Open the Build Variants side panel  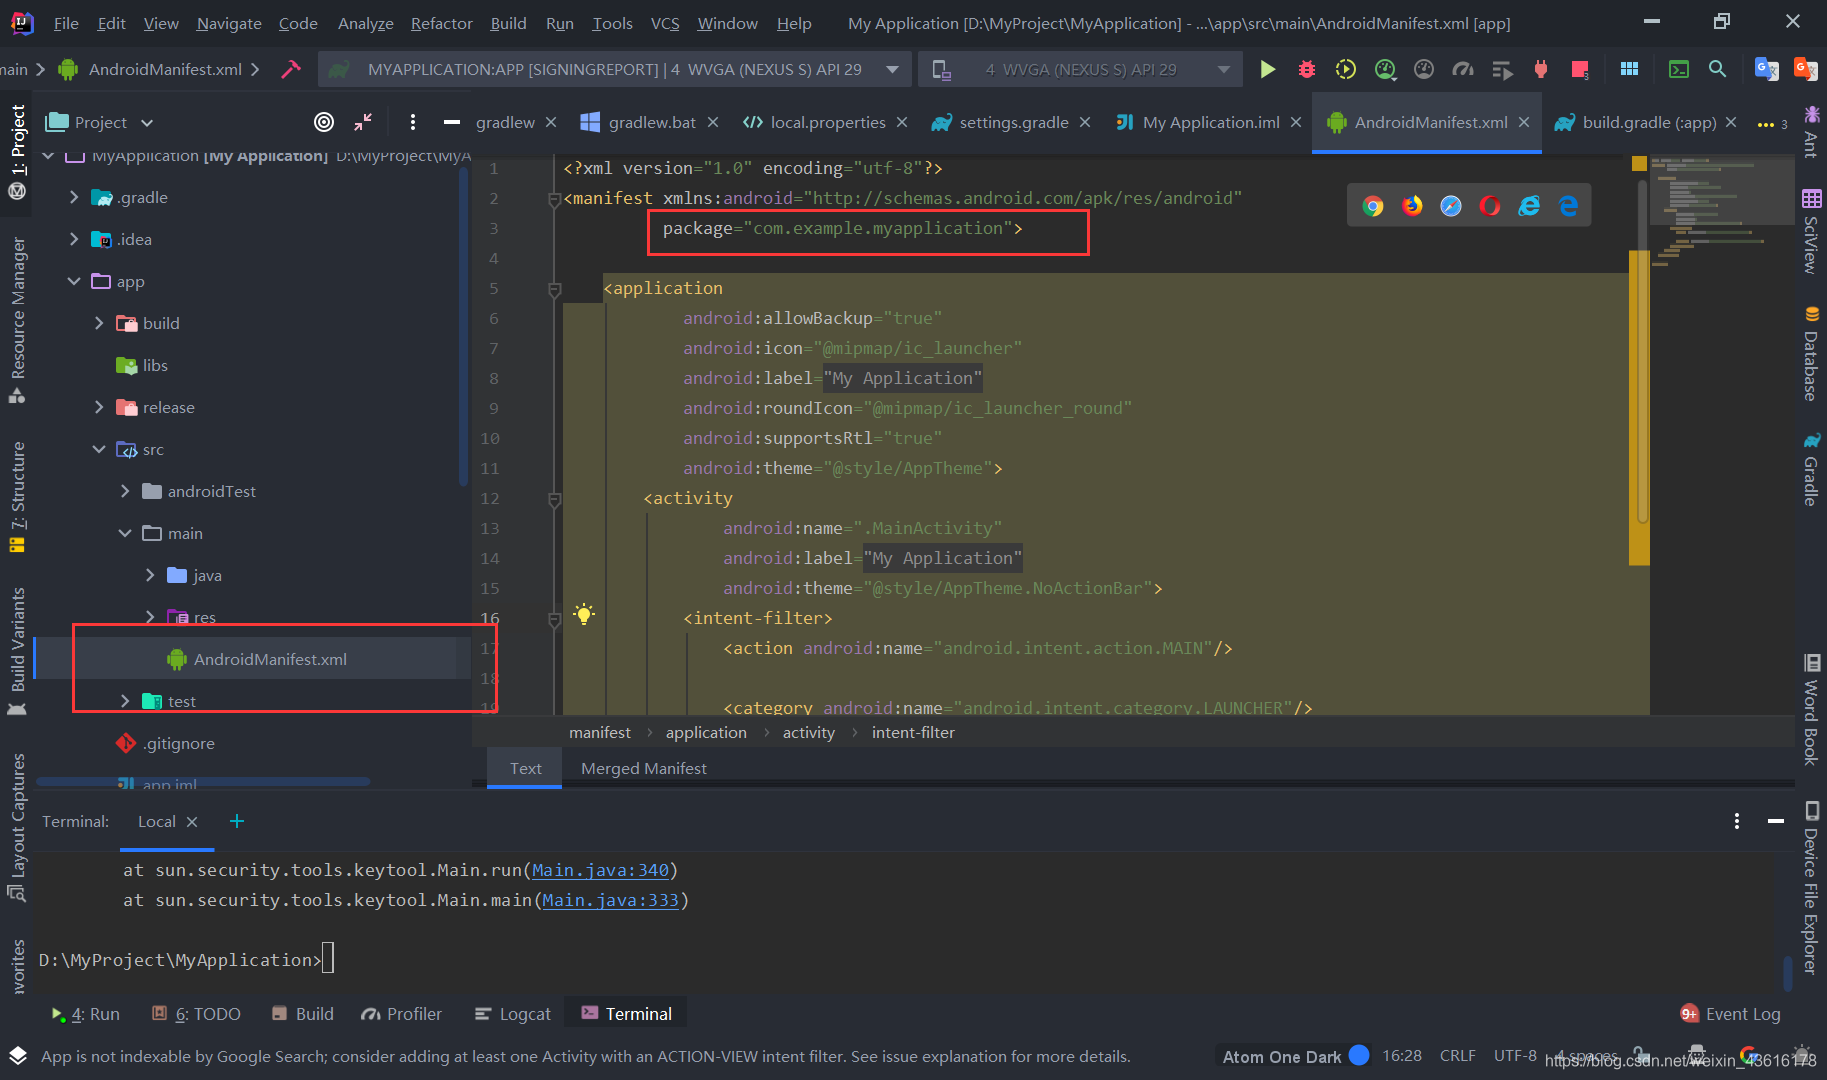click(x=17, y=651)
